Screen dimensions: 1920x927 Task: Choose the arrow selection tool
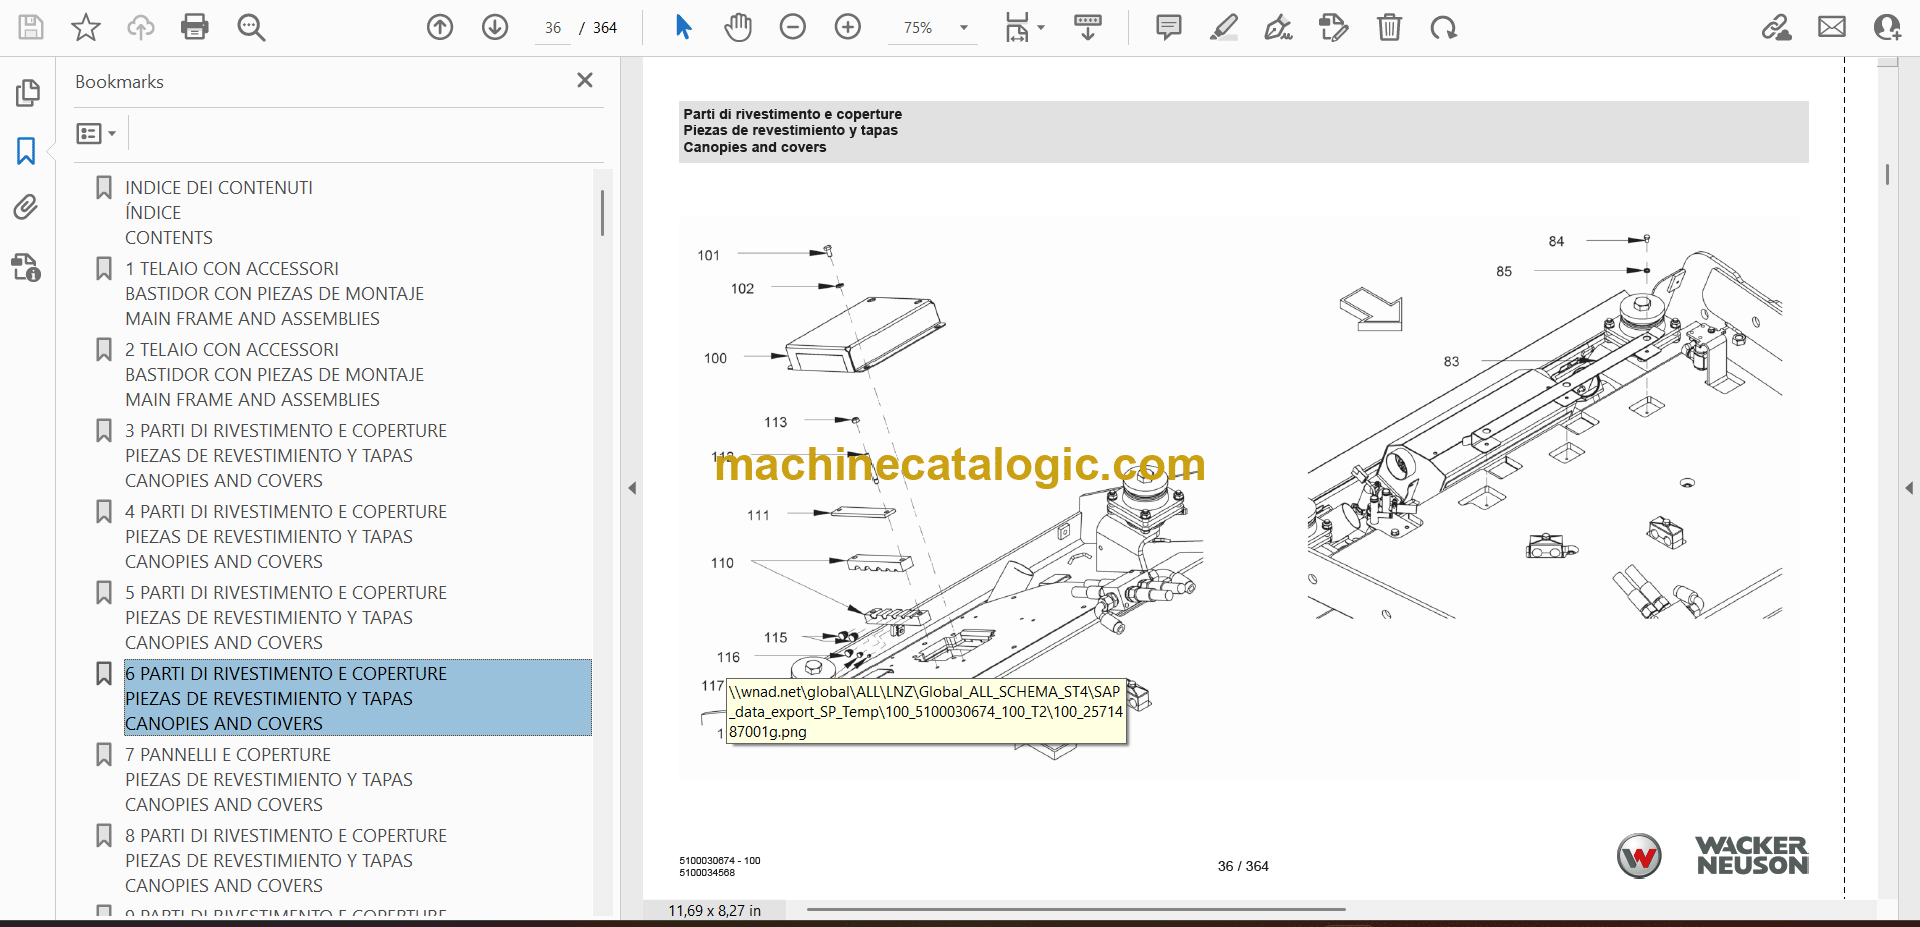tap(684, 27)
